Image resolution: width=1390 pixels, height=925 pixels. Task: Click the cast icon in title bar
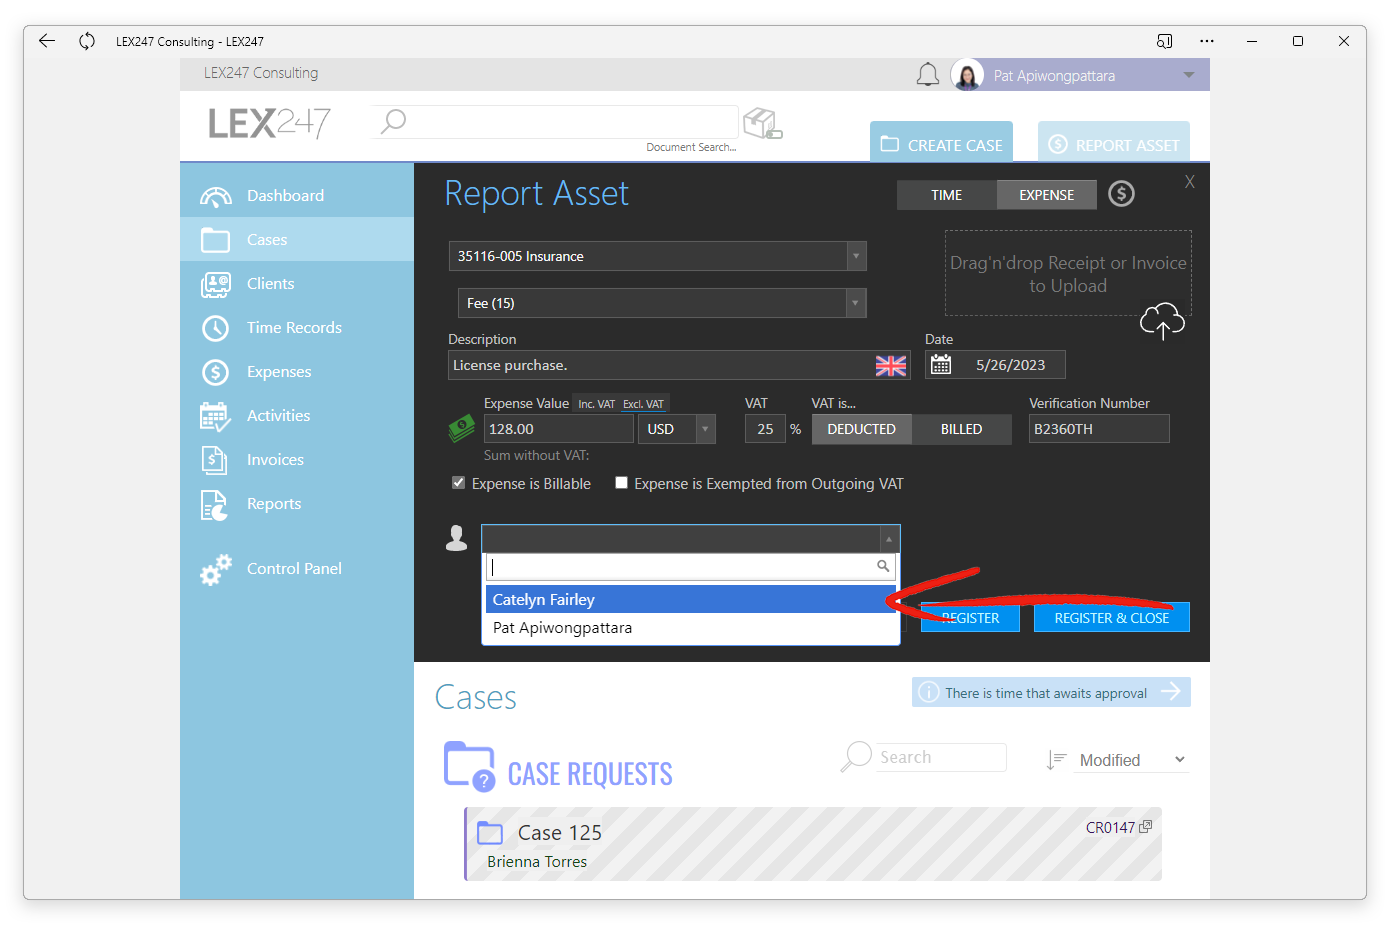[x=1164, y=41]
